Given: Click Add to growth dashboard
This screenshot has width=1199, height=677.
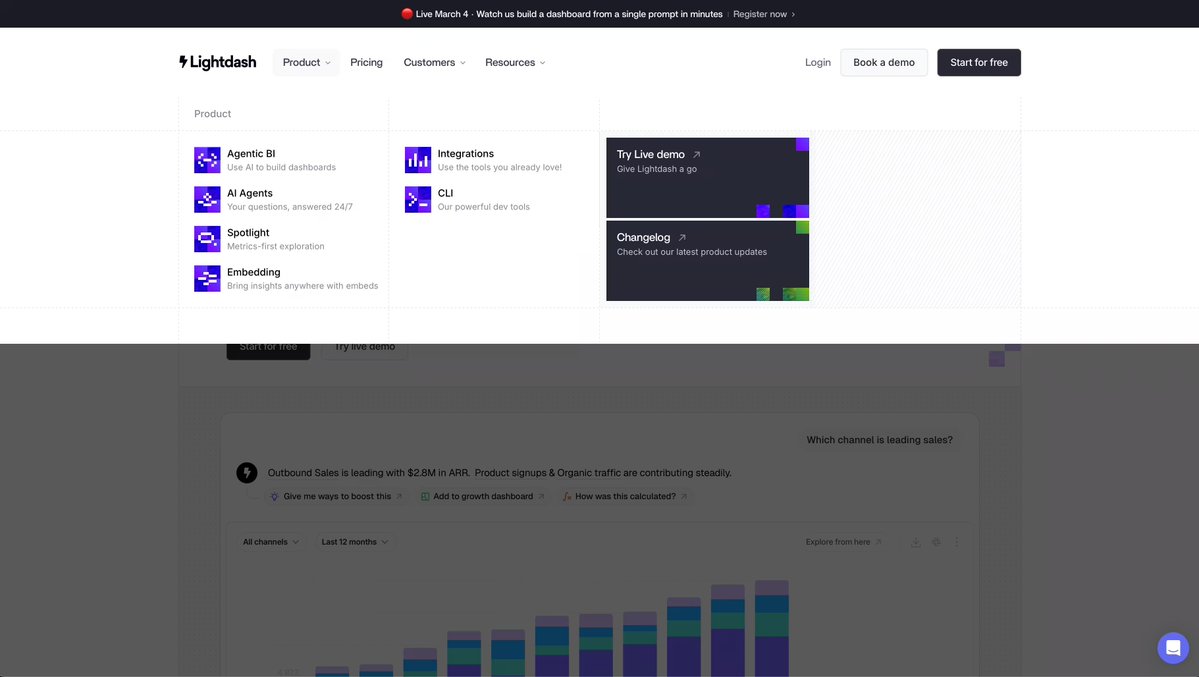Looking at the screenshot, I should point(483,496).
